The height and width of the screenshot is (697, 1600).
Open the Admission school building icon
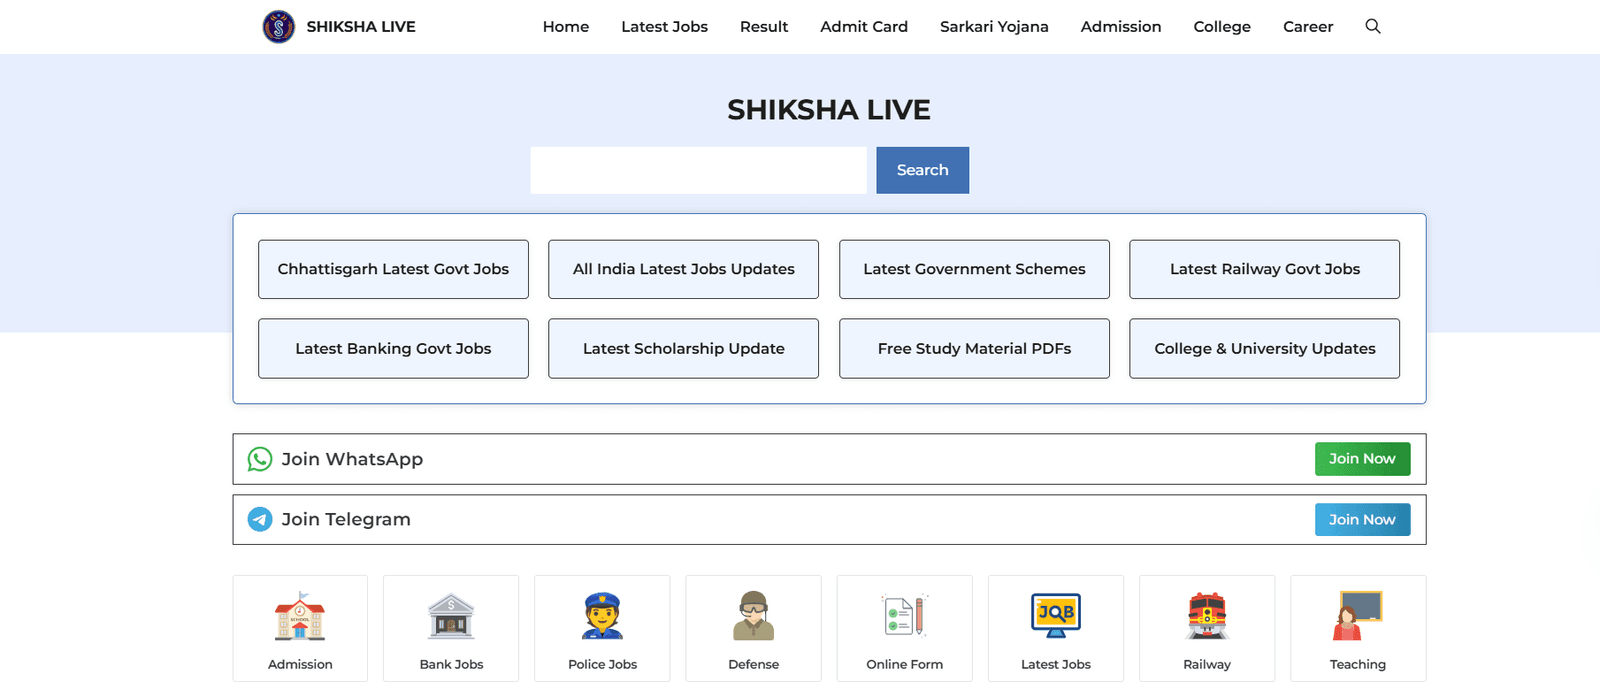[300, 616]
